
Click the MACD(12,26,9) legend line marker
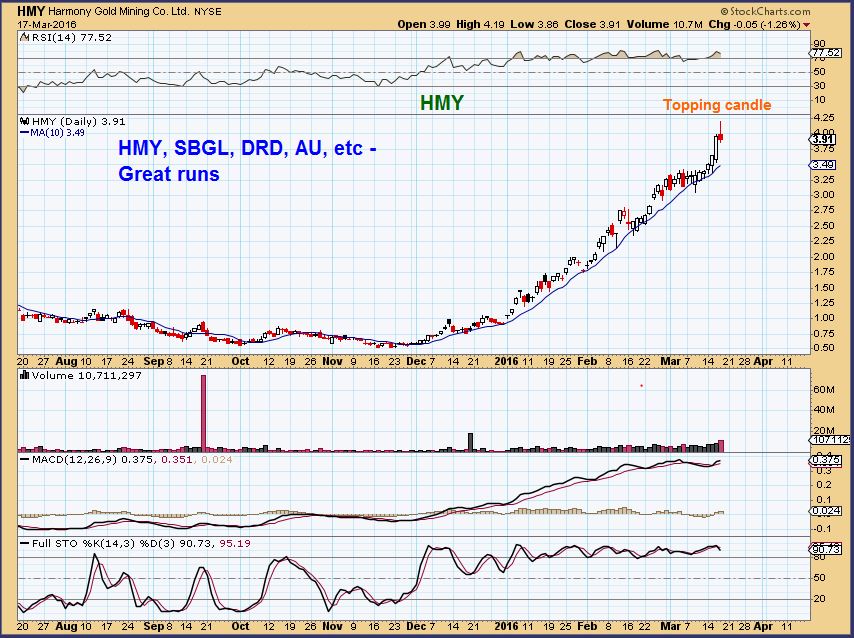(25, 460)
